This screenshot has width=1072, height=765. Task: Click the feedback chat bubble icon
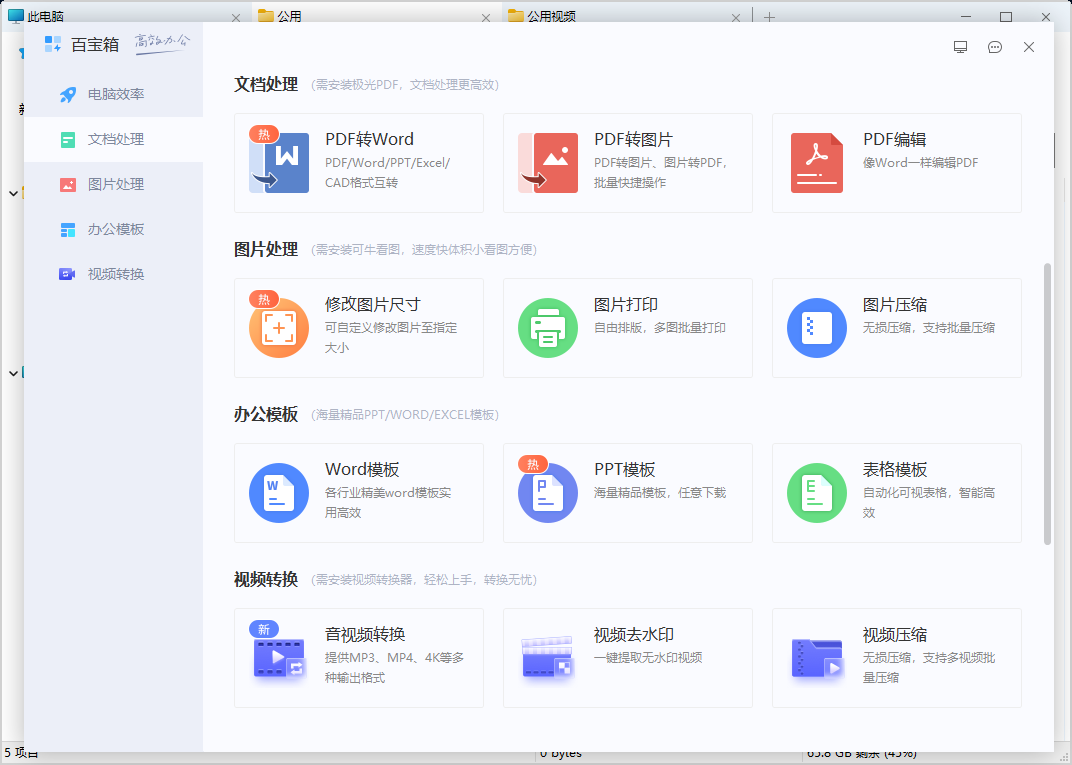pos(995,47)
